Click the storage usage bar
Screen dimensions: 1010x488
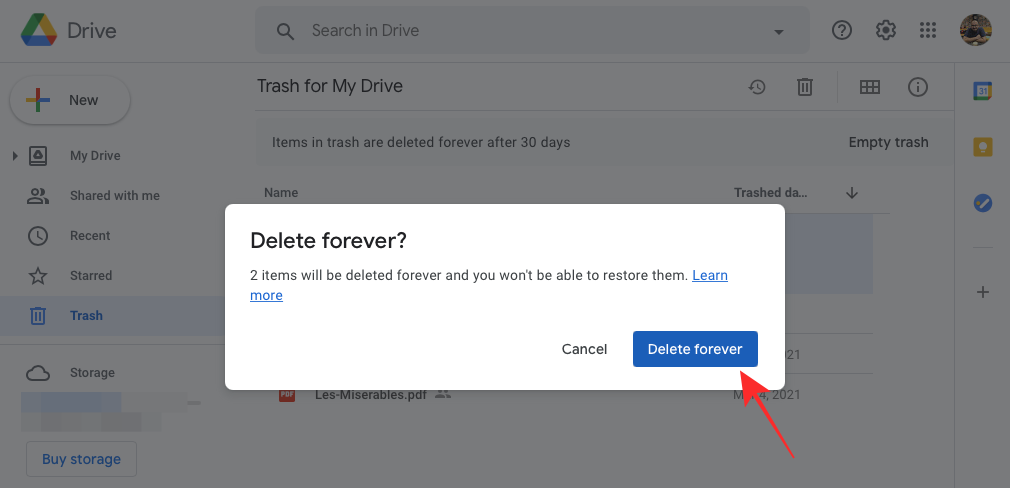click(x=111, y=403)
